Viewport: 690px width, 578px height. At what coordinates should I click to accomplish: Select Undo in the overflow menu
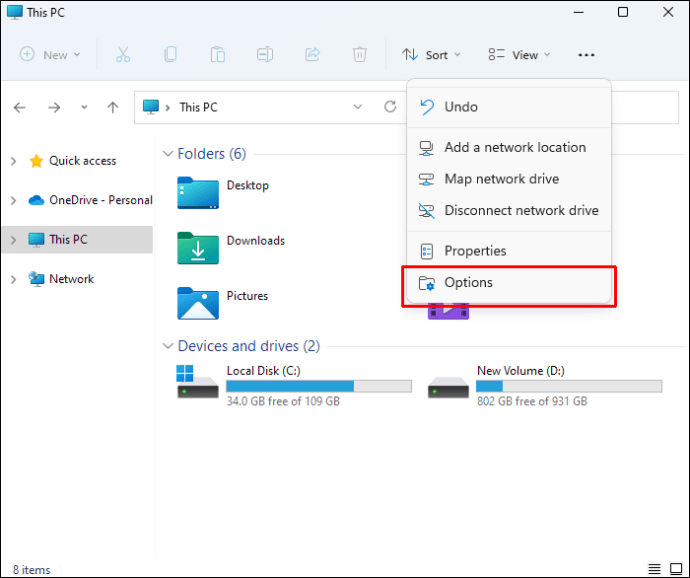[460, 107]
